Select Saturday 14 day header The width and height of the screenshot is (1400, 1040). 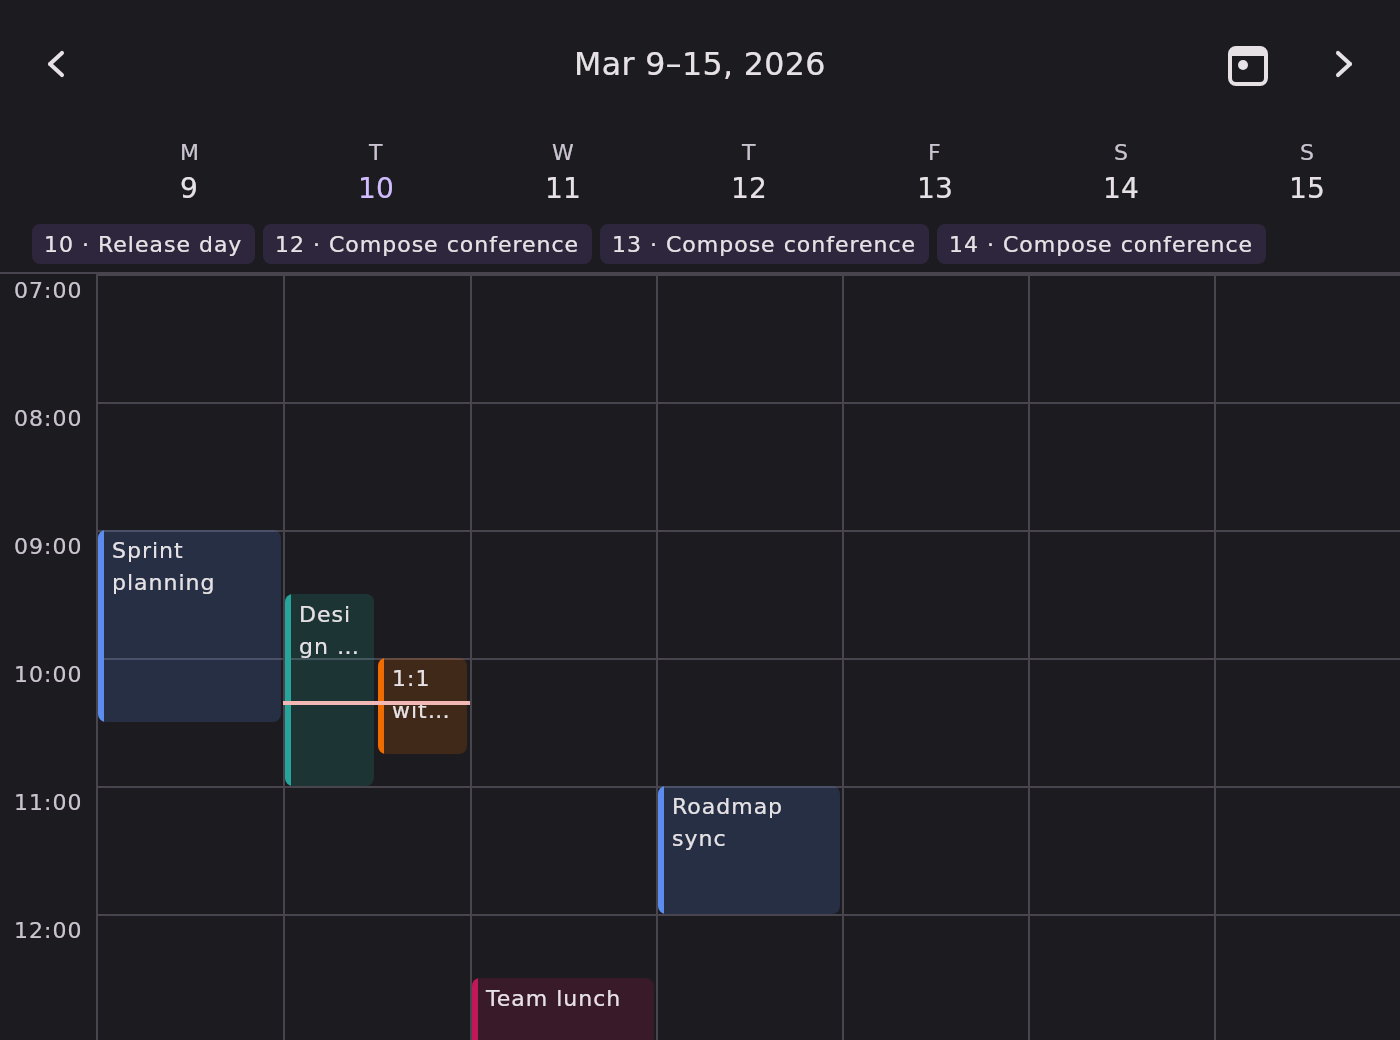1121,172
